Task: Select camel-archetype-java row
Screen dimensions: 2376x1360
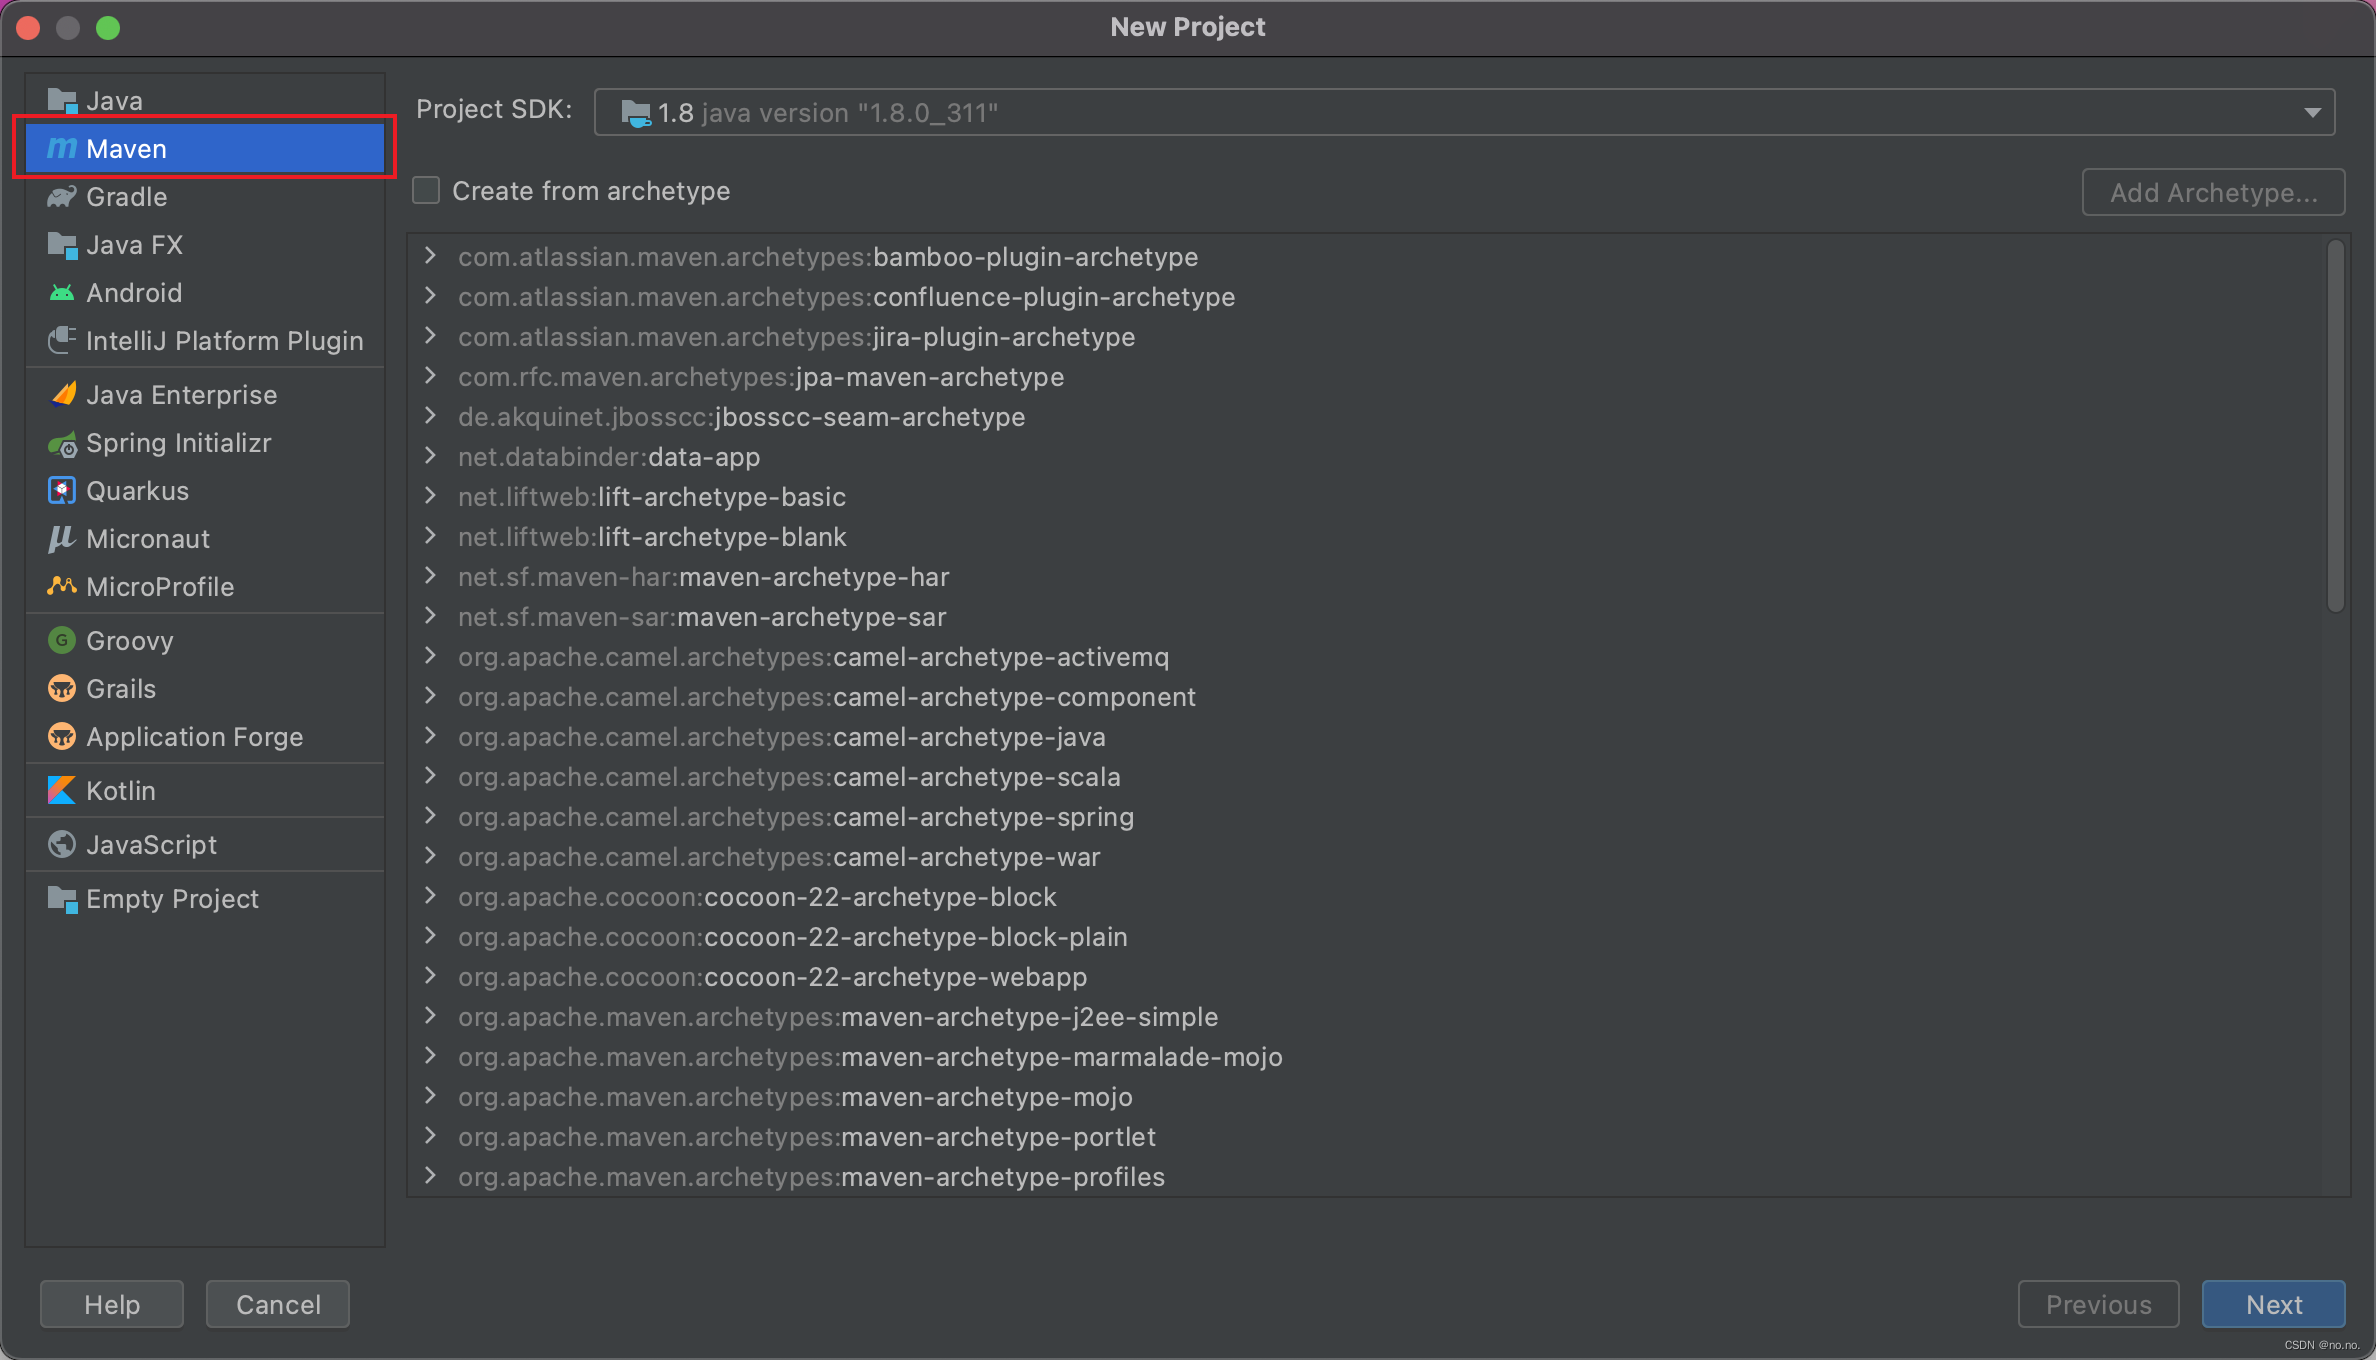Action: [x=1367, y=737]
